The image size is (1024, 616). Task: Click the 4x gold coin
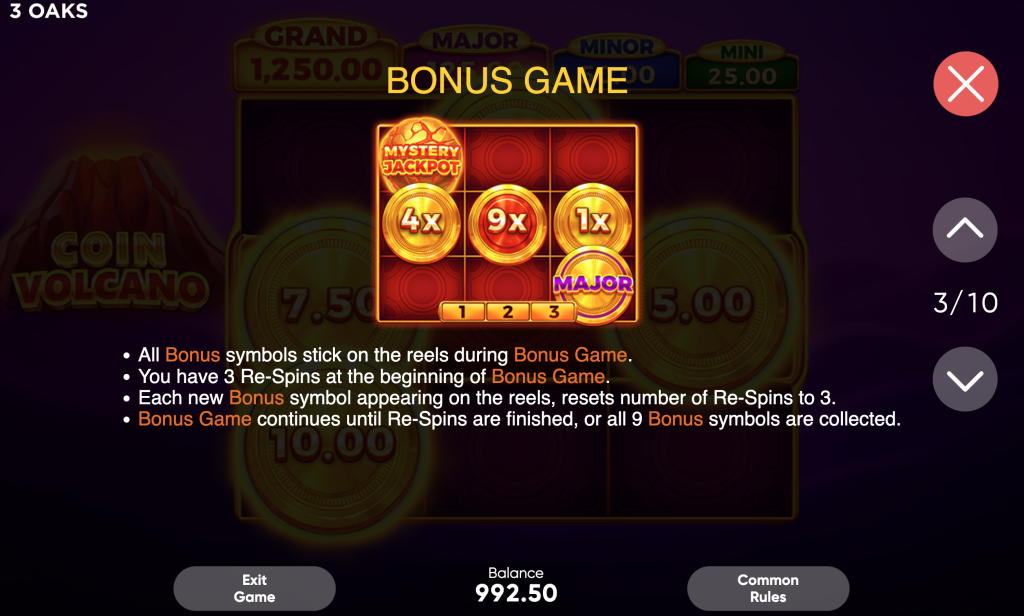coord(421,222)
